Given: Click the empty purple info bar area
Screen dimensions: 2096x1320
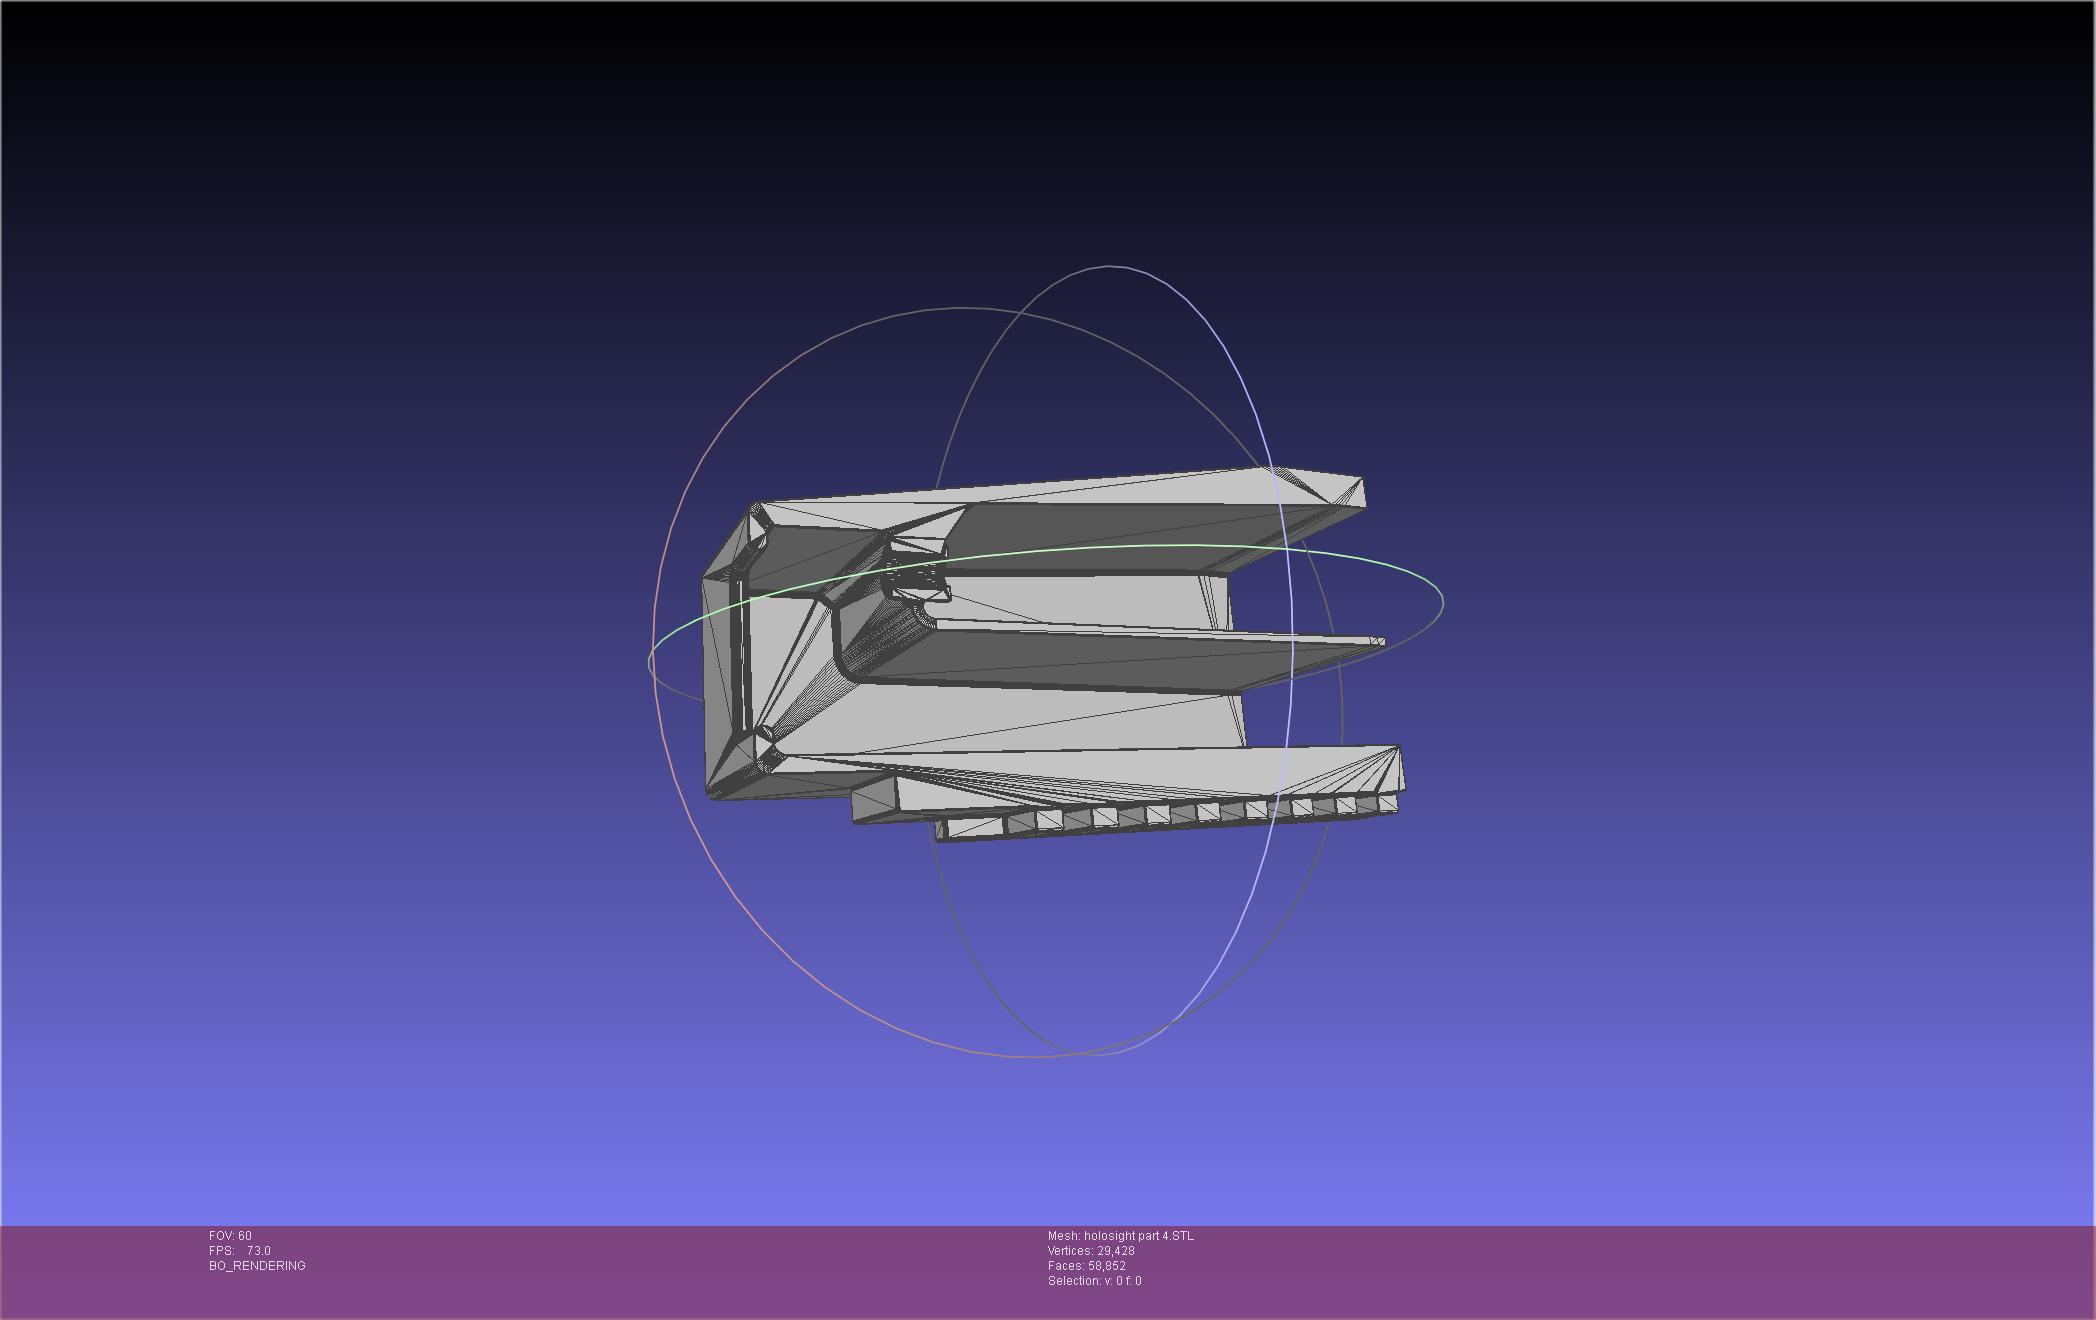Looking at the screenshot, I should tap(1600, 1270).
